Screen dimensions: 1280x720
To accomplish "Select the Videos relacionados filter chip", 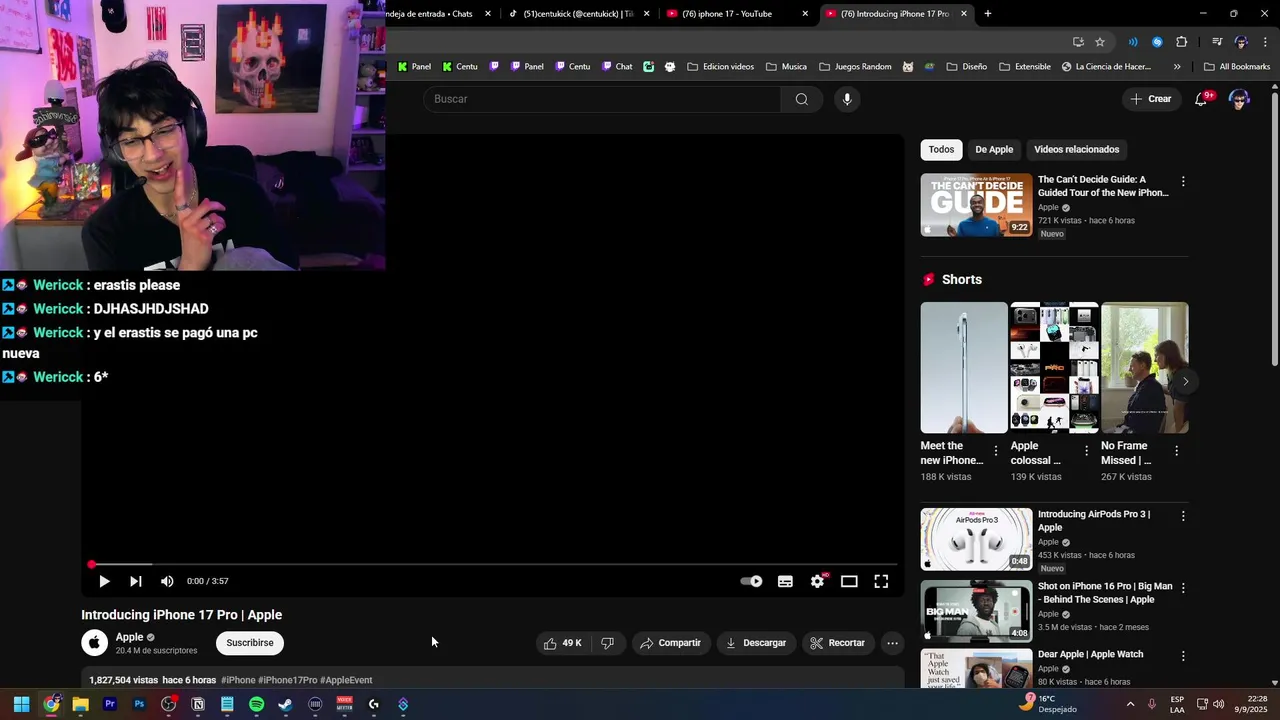I will click(1076, 149).
